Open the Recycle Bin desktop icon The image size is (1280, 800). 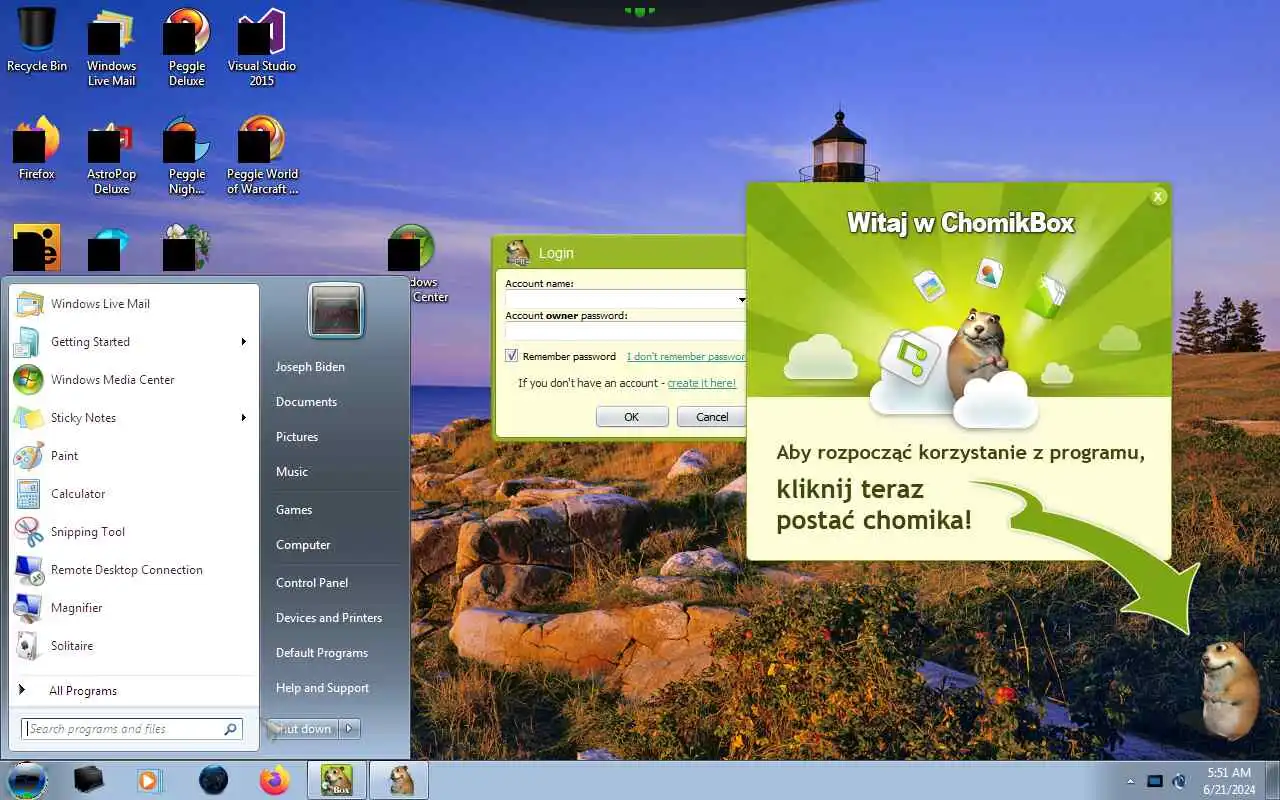pos(37,42)
